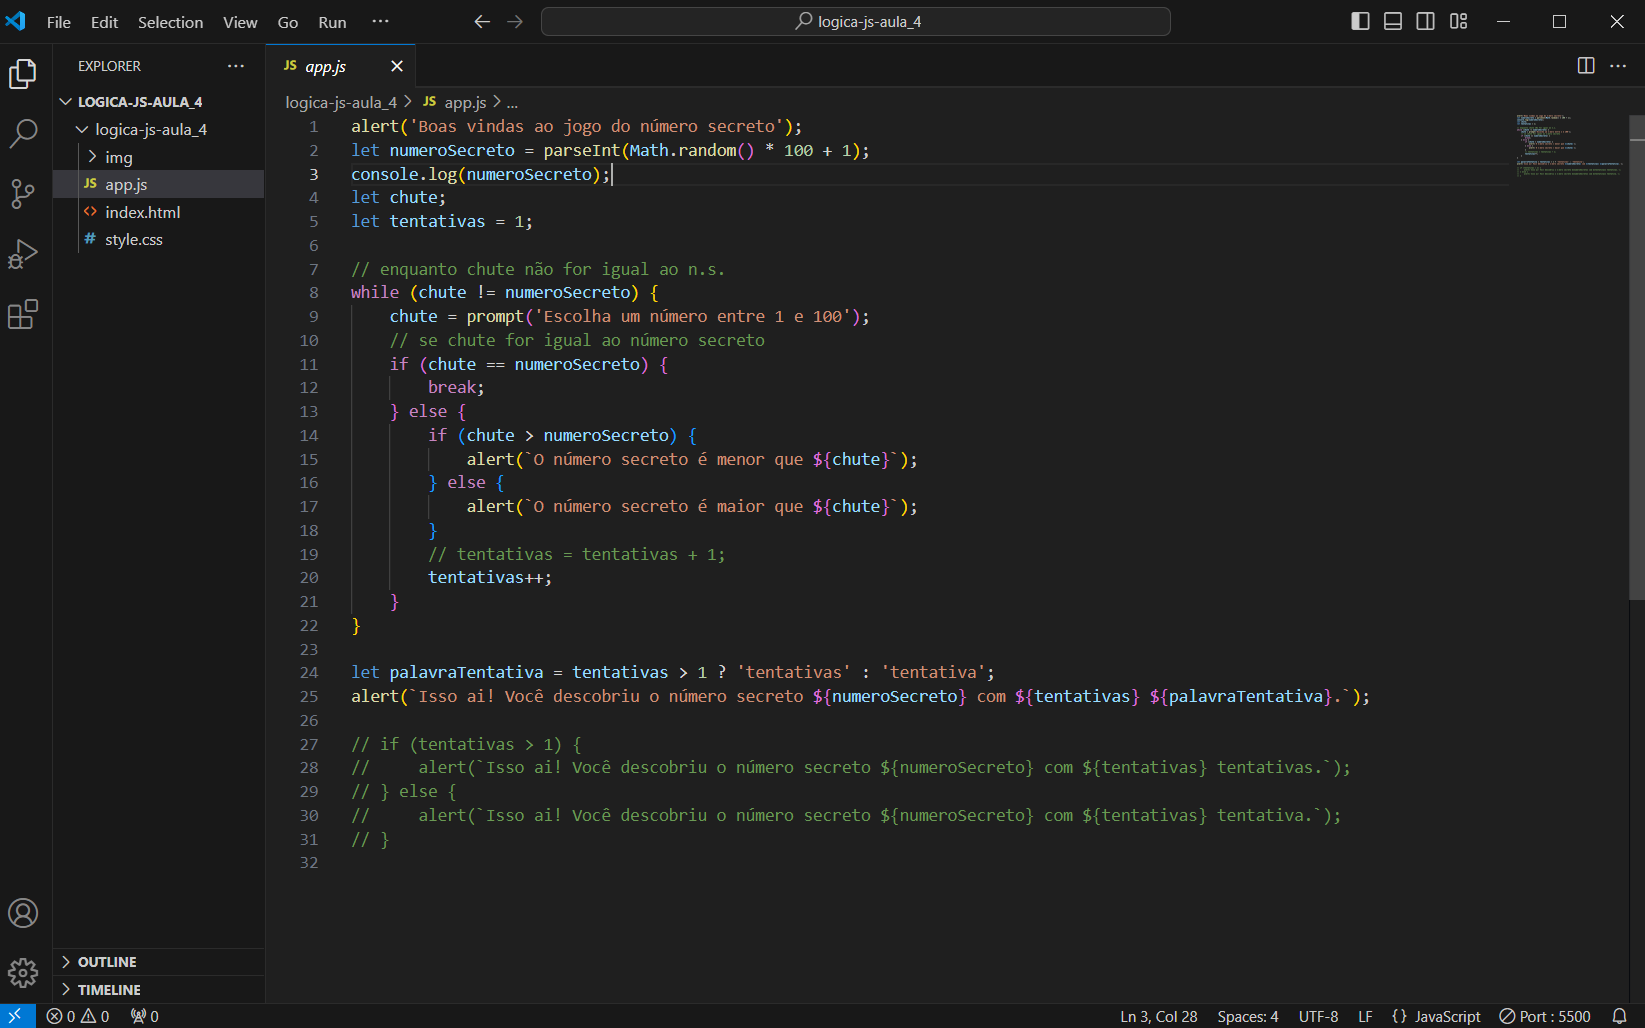Click the 'break;' statement on line 12
Image resolution: width=1645 pixels, height=1028 pixels.
[456, 388]
